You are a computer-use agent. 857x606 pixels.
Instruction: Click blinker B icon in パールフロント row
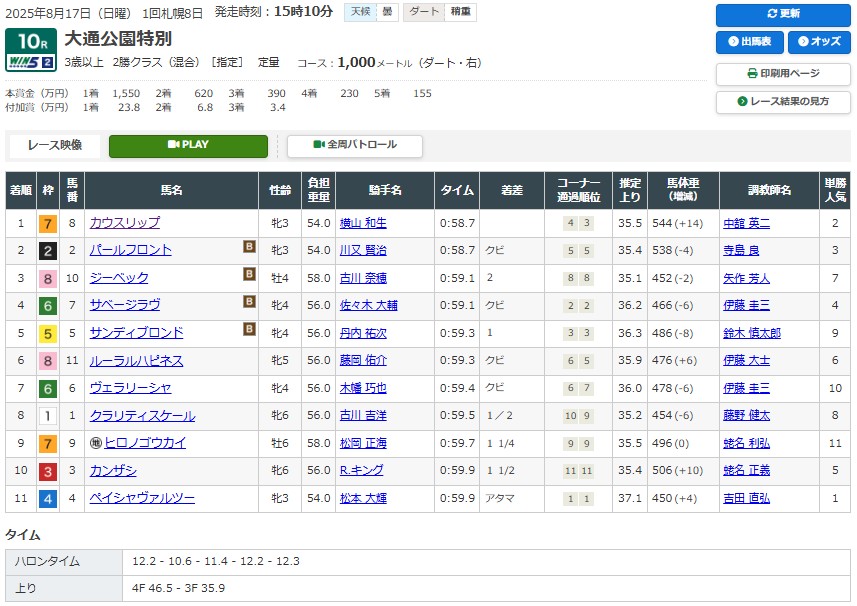pyautogui.click(x=248, y=247)
